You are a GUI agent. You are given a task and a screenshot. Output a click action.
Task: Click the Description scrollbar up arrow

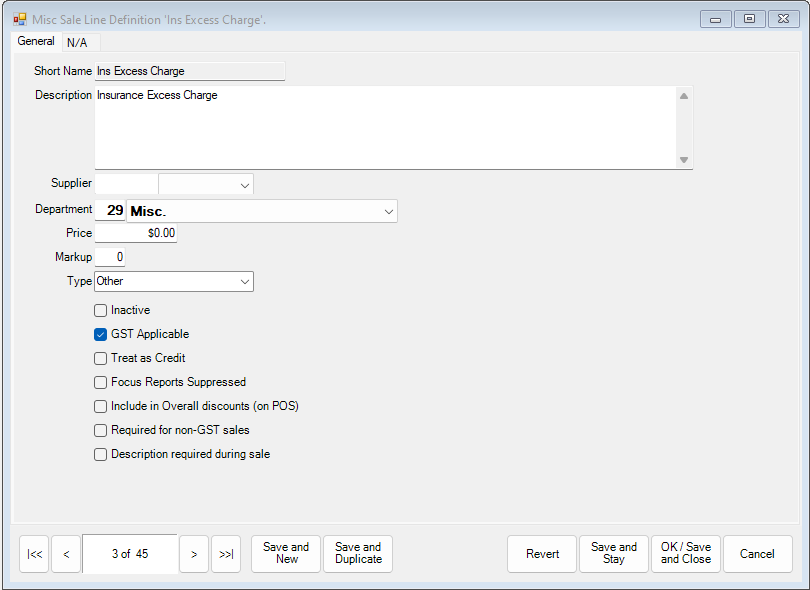tap(683, 94)
